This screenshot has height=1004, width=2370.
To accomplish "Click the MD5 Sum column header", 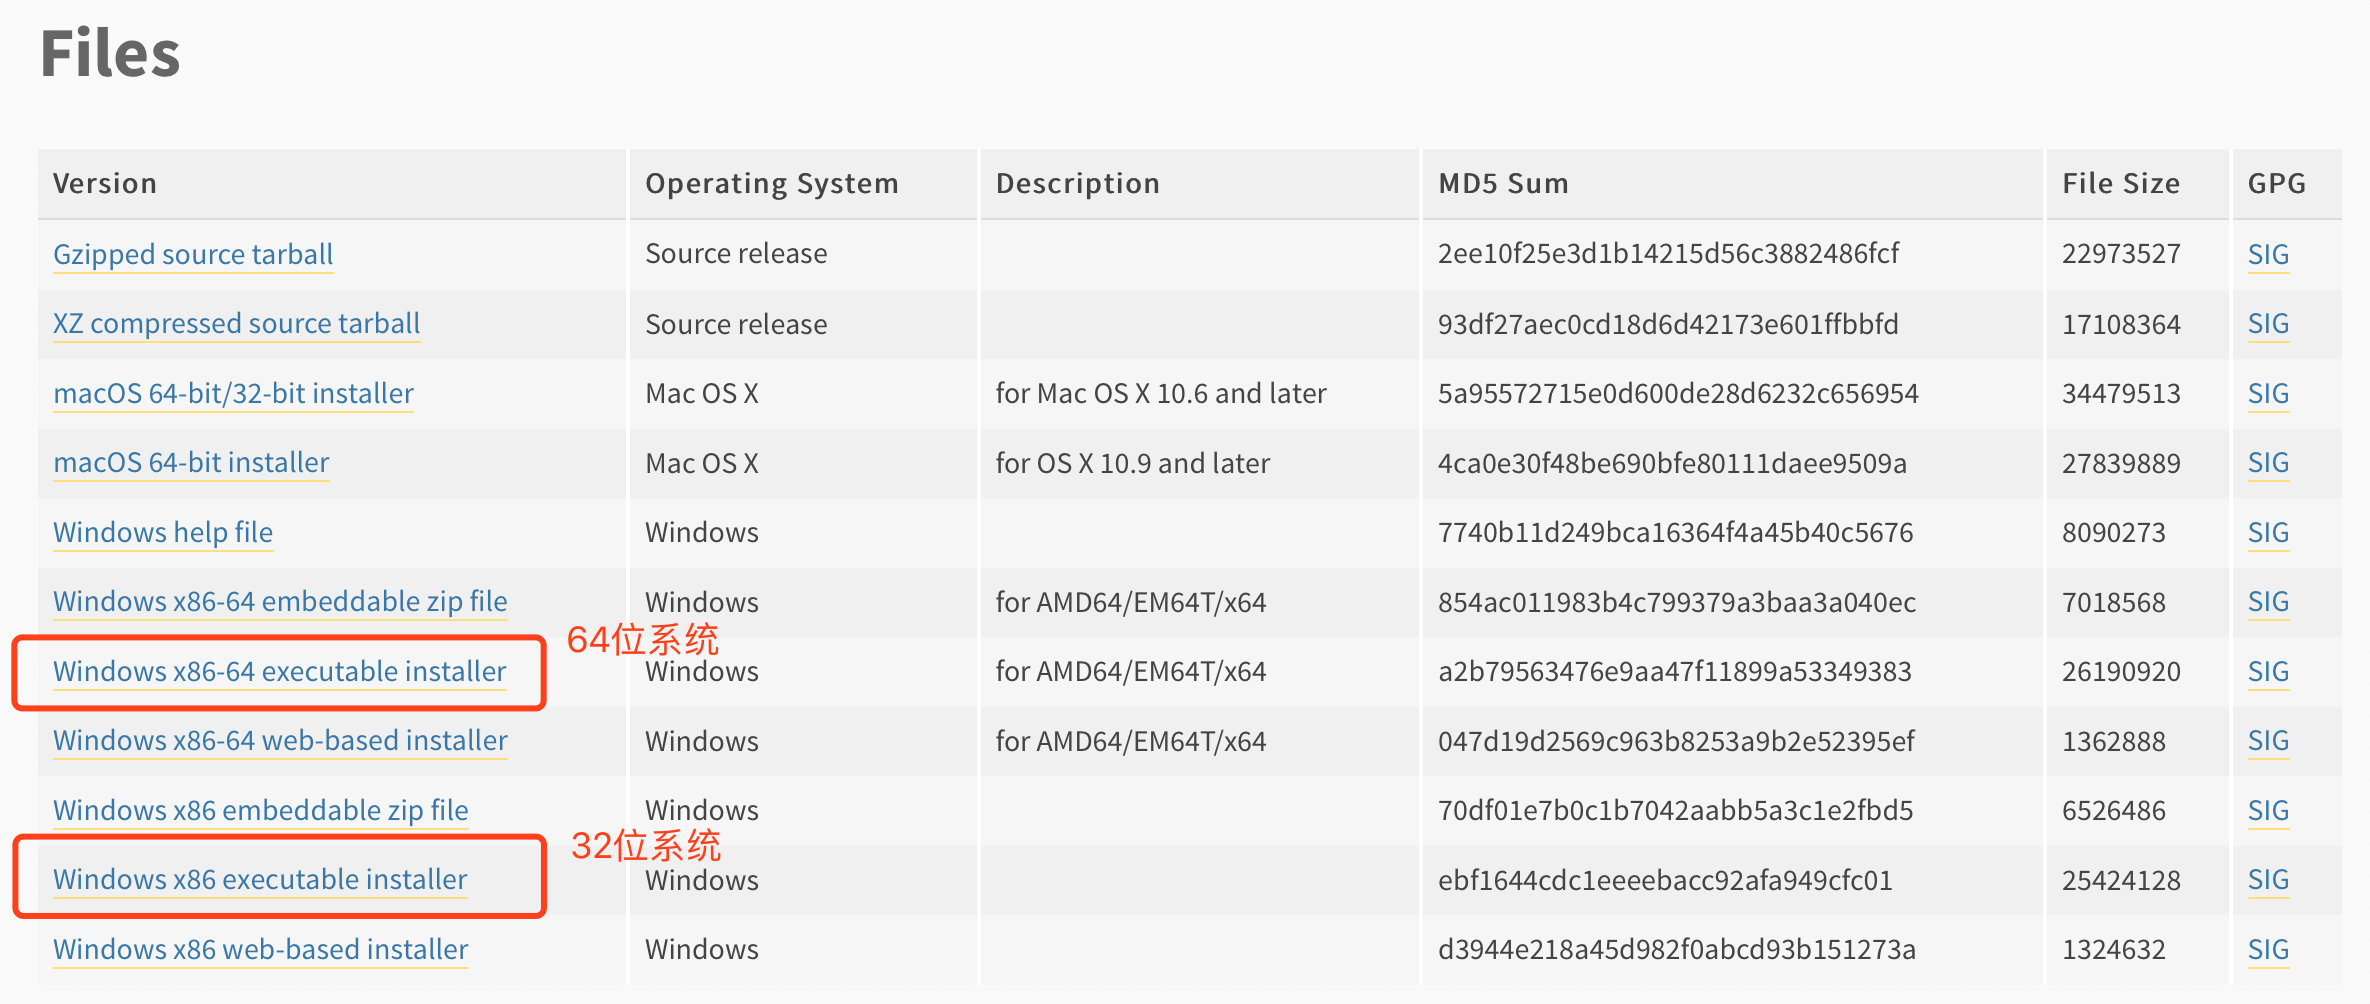I will tap(1503, 184).
